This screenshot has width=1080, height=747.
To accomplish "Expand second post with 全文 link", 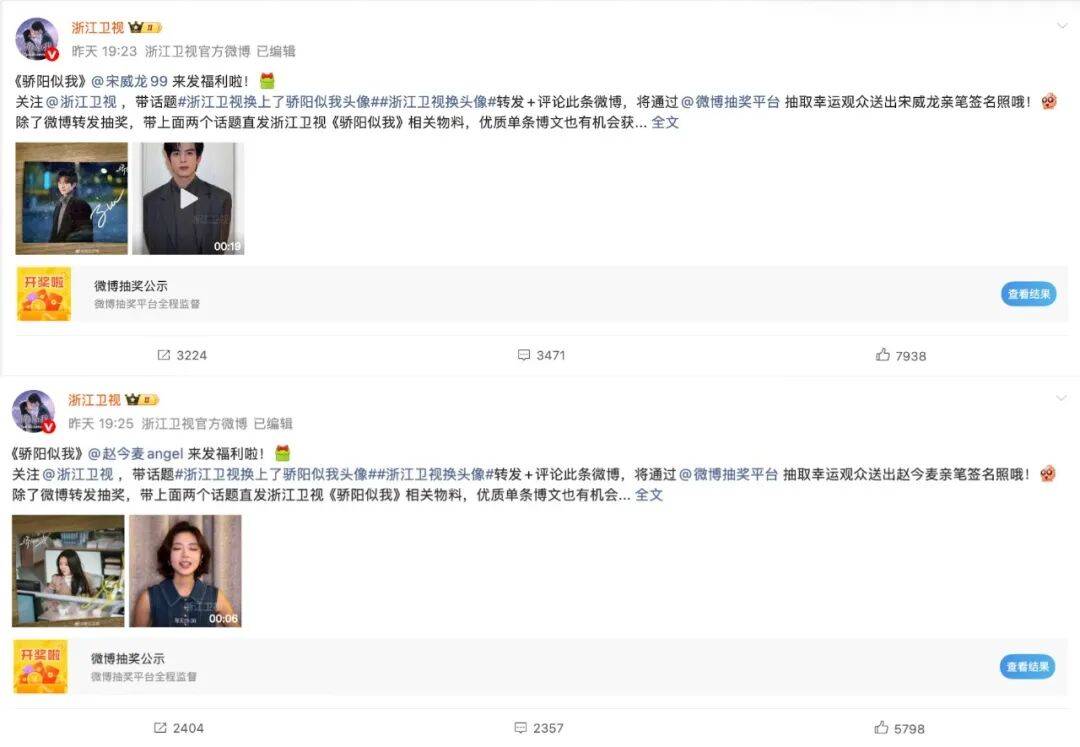I will (x=649, y=495).
